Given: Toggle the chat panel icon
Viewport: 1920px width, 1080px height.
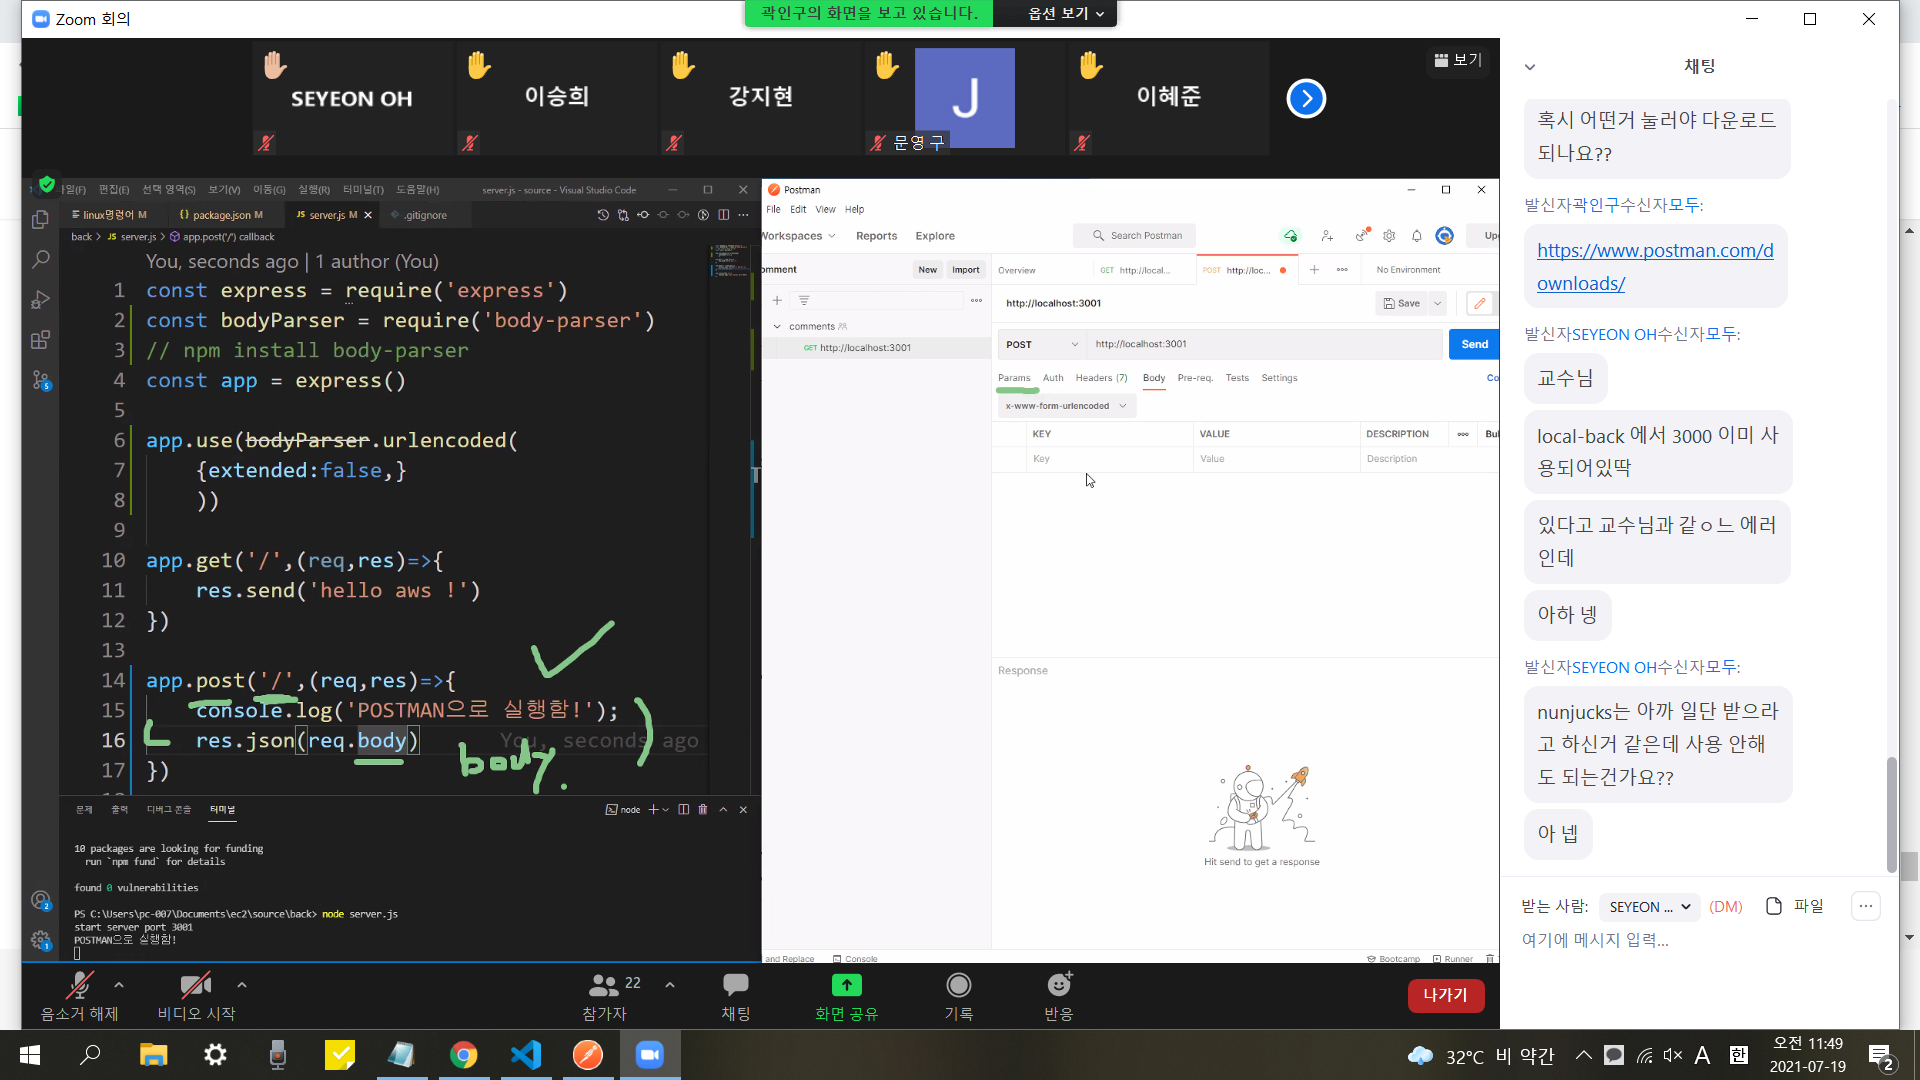Looking at the screenshot, I should 735,986.
